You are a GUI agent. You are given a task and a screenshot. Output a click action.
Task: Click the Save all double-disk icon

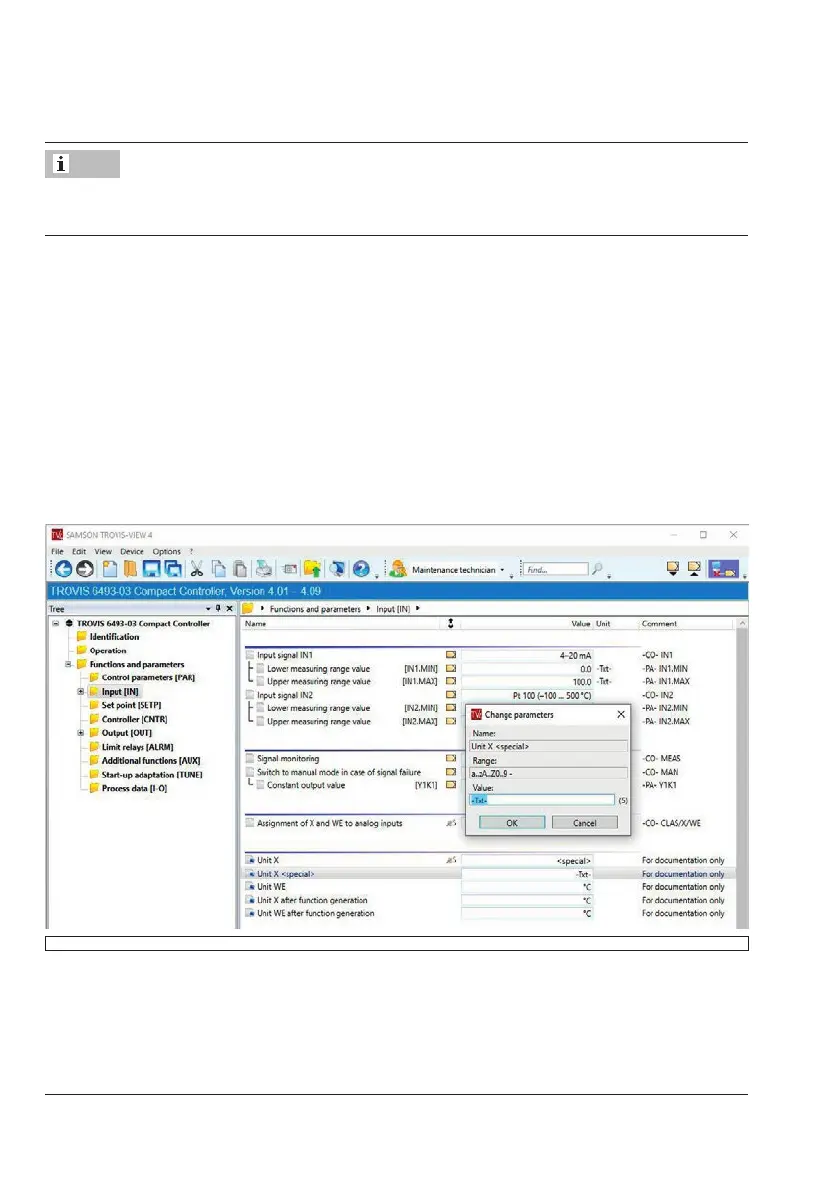(173, 569)
